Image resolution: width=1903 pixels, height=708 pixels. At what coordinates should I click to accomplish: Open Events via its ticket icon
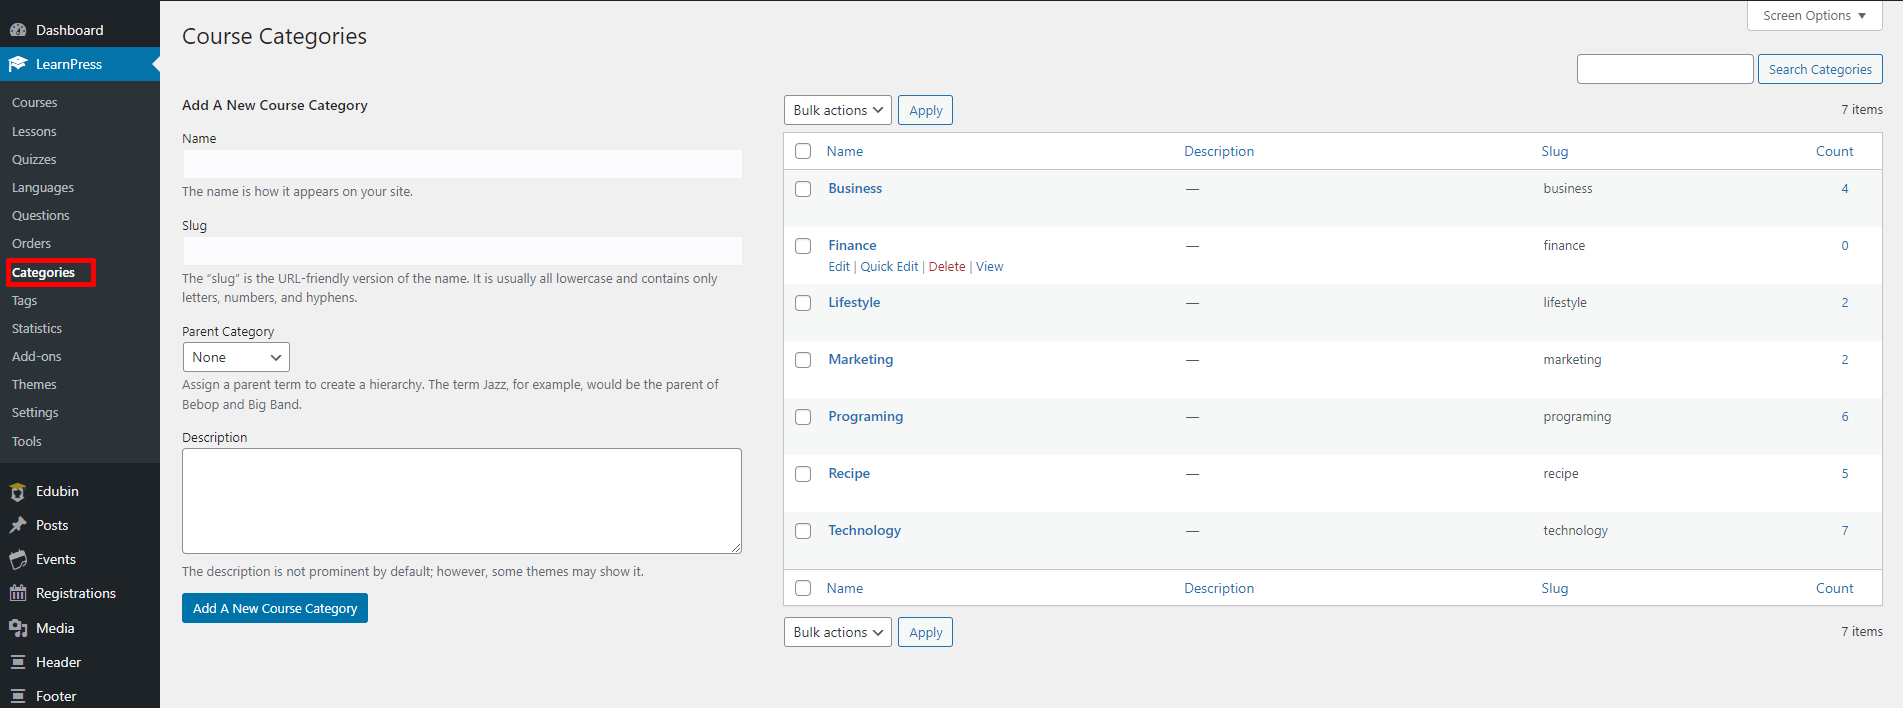click(x=18, y=560)
